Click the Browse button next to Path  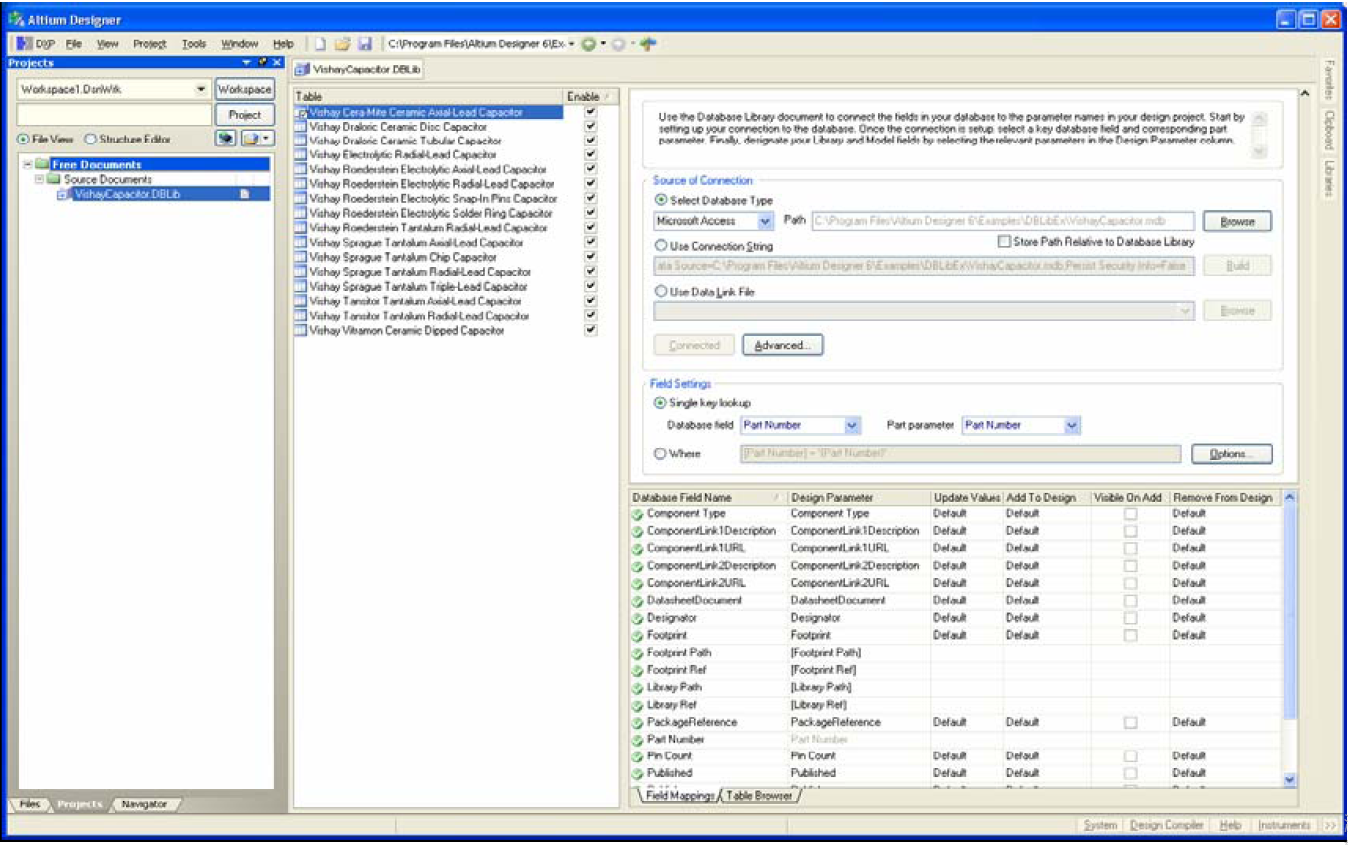click(x=1237, y=221)
